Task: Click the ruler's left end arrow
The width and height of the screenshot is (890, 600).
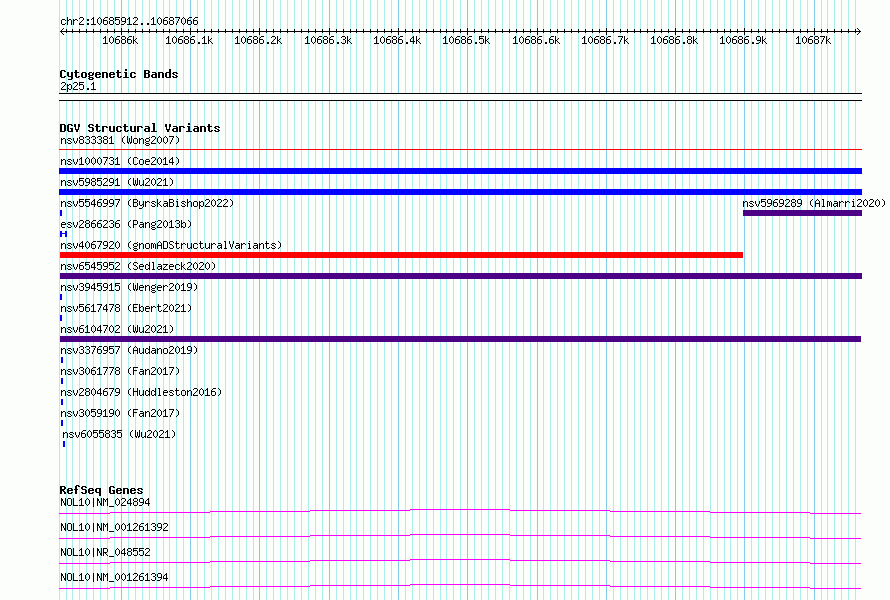Action: [x=62, y=31]
